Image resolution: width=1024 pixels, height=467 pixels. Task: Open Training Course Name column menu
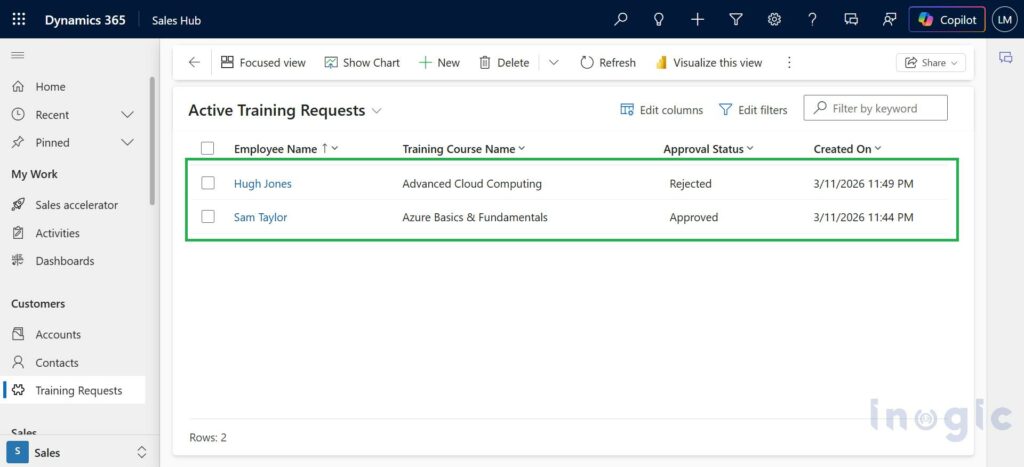464,149
